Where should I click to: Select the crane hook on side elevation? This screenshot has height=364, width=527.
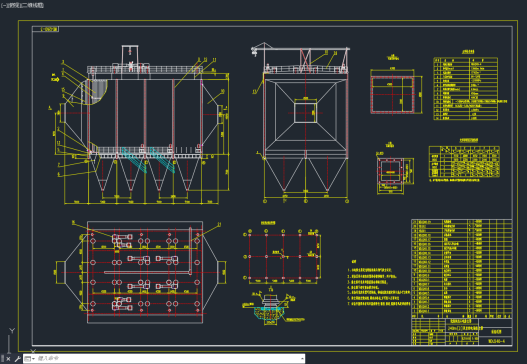(254, 51)
